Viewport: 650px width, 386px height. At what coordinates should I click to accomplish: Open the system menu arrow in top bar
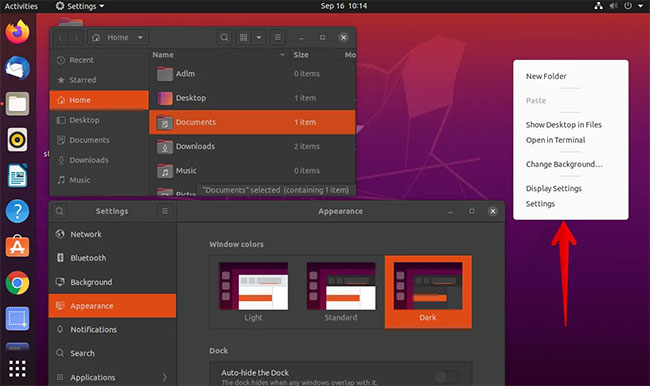point(640,6)
